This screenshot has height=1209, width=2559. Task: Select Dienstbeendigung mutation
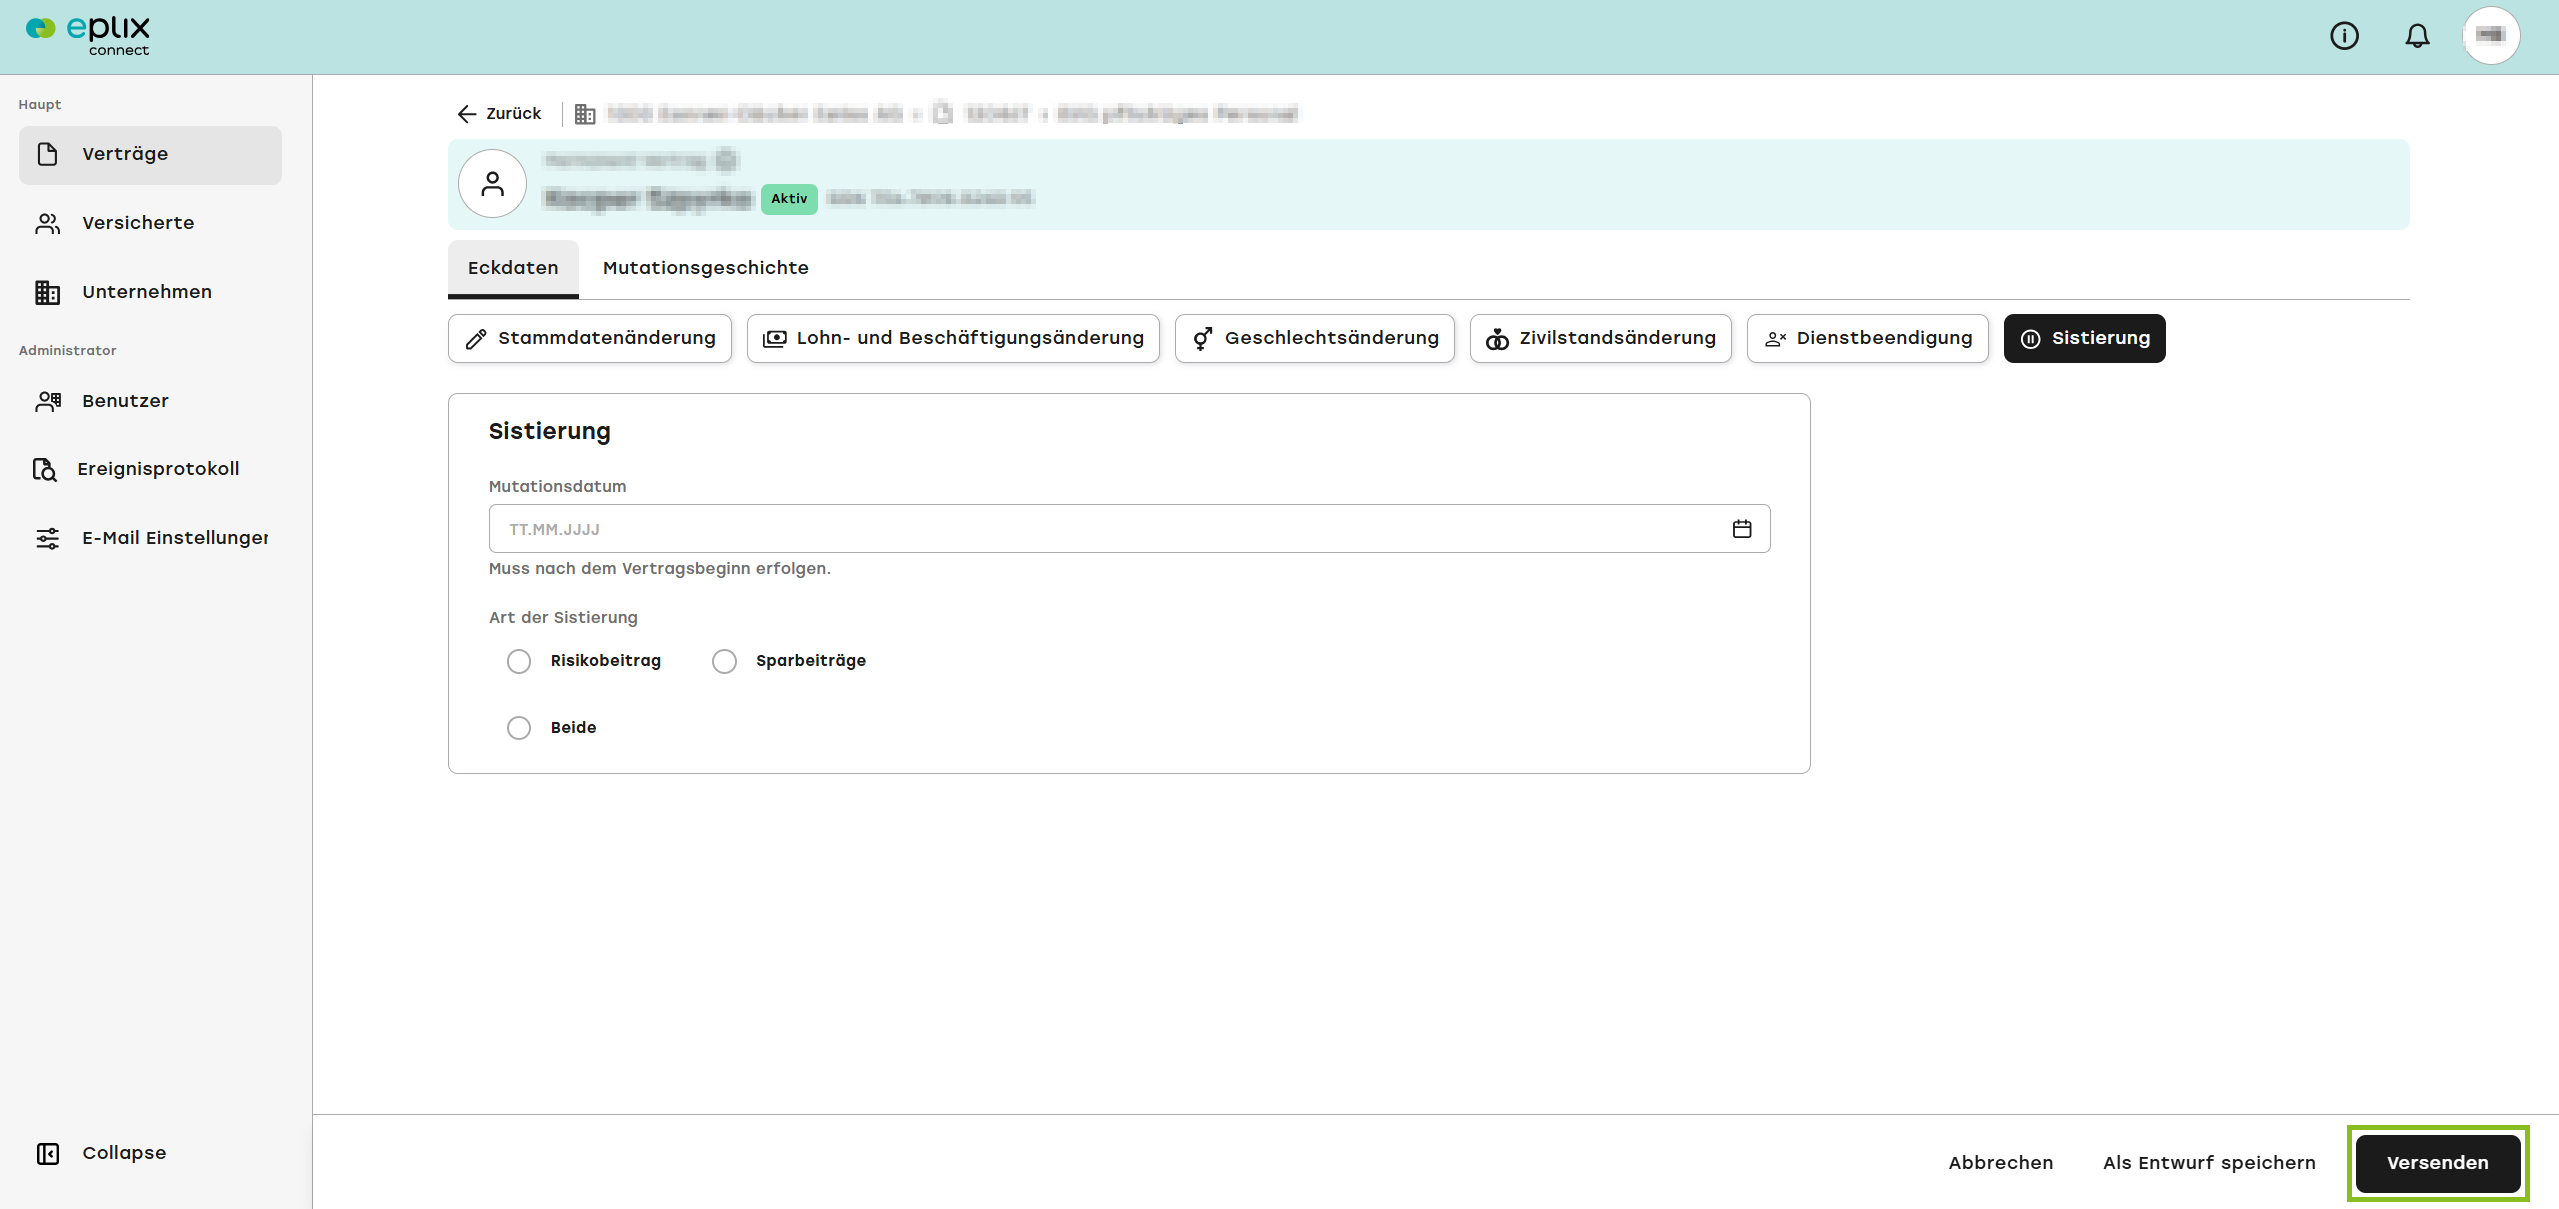click(1867, 338)
